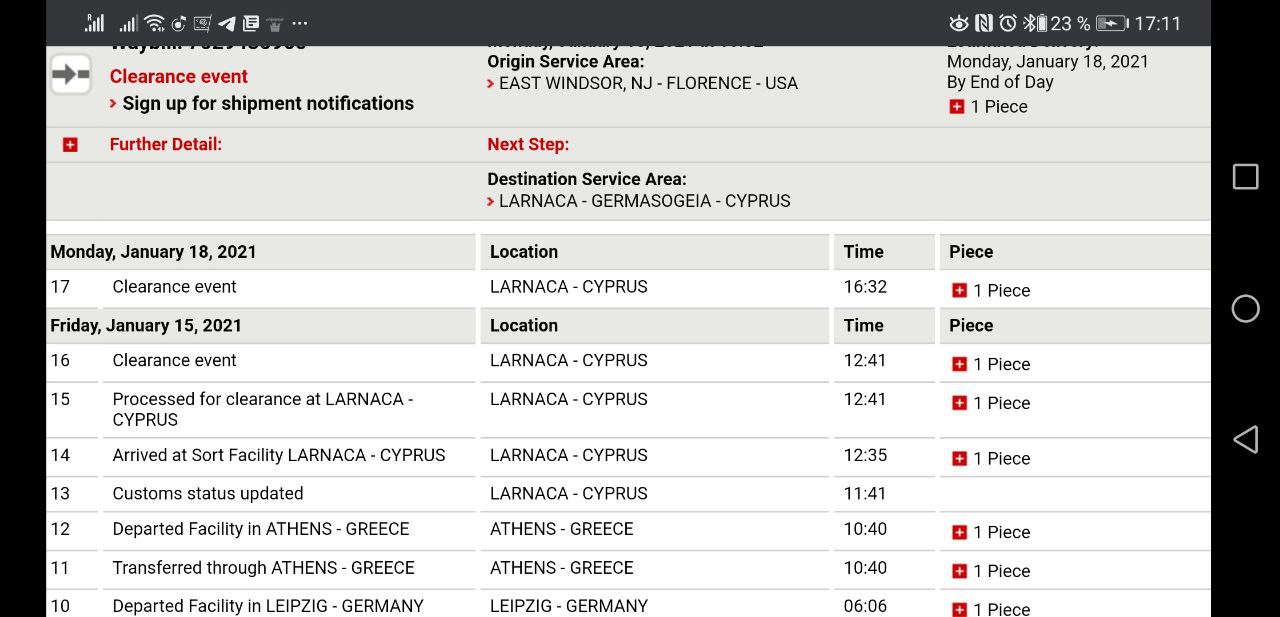Expand the Further Detail plus icon
This screenshot has width=1280, height=617.
click(x=70, y=145)
